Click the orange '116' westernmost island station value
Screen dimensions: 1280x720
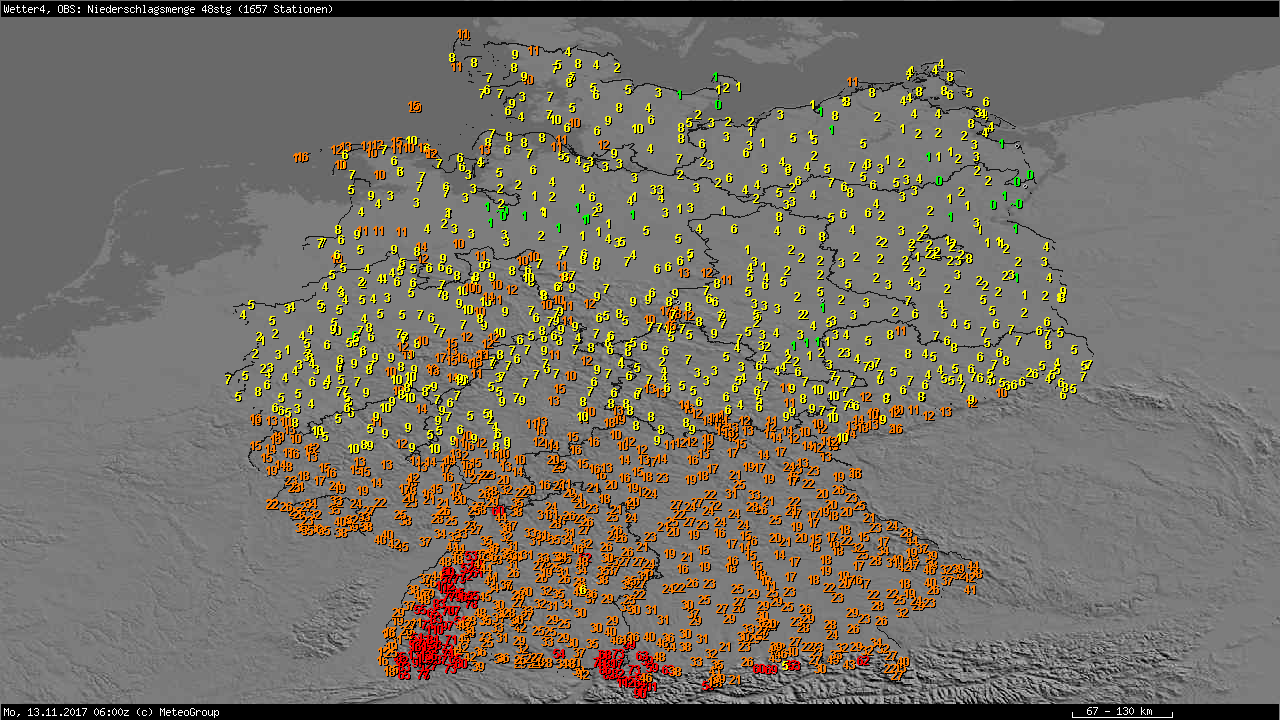301,157
